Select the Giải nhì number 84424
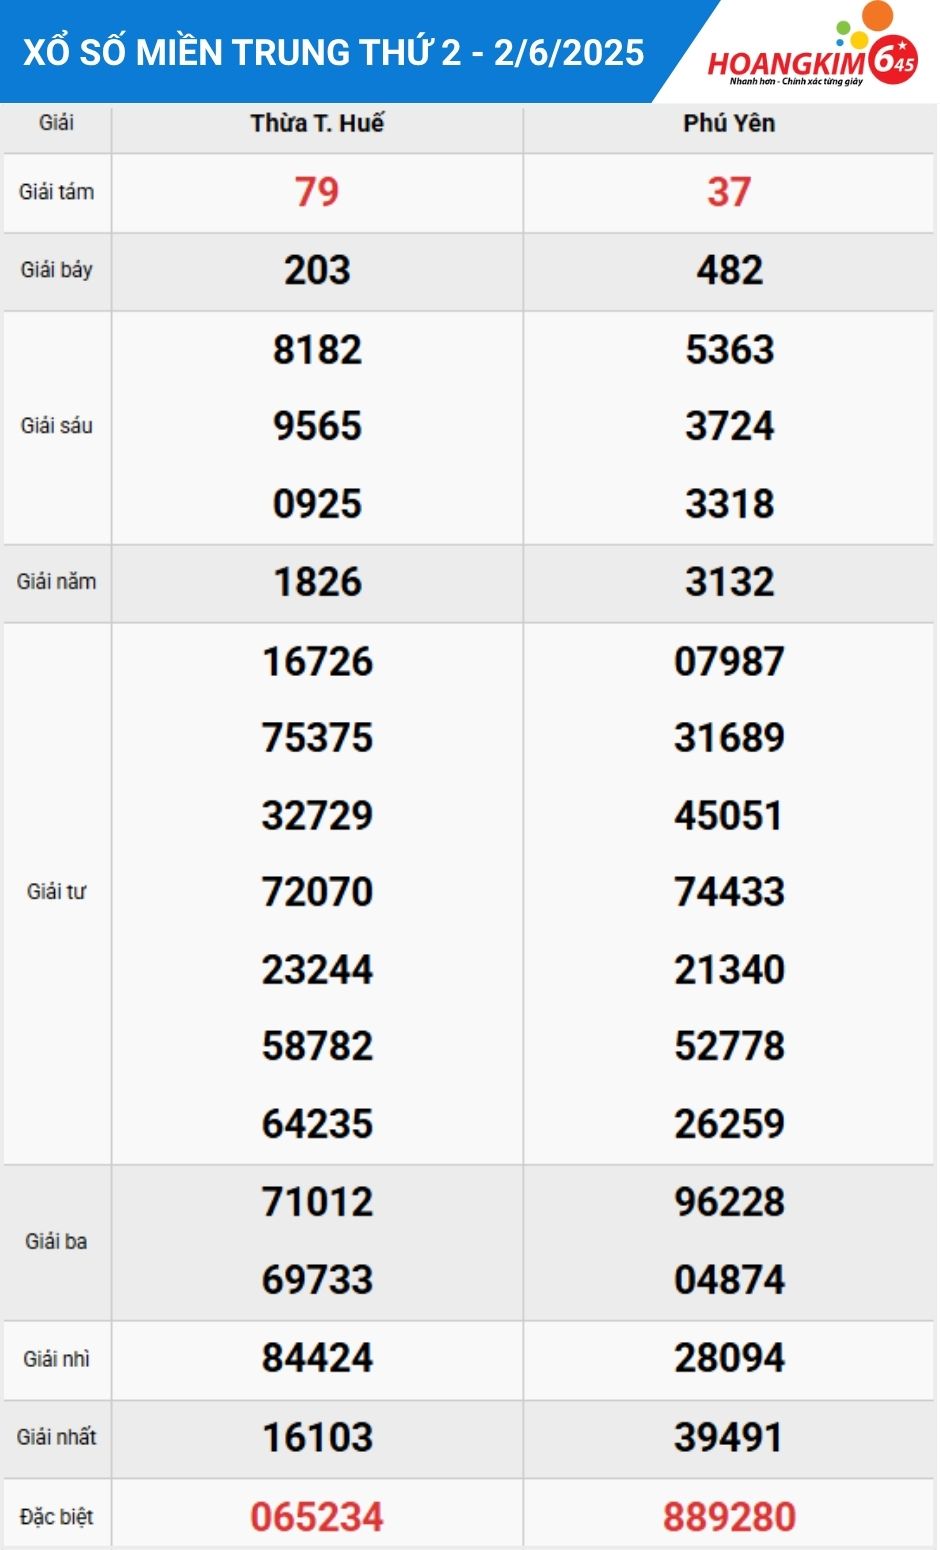 pyautogui.click(x=317, y=1358)
